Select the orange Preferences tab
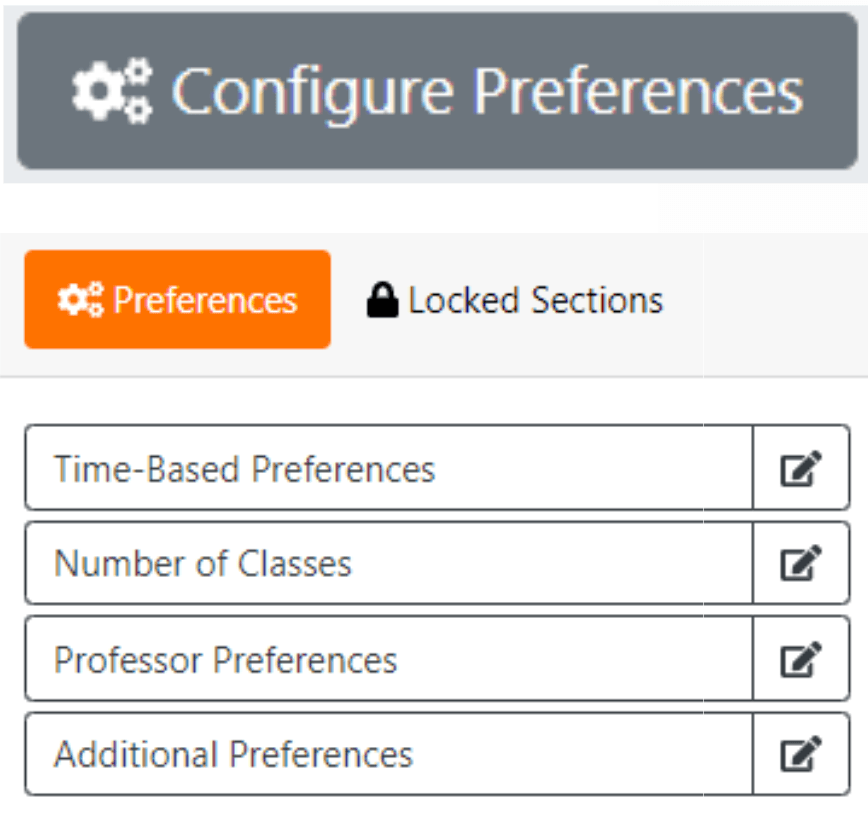The image size is (868, 828). click(x=178, y=300)
